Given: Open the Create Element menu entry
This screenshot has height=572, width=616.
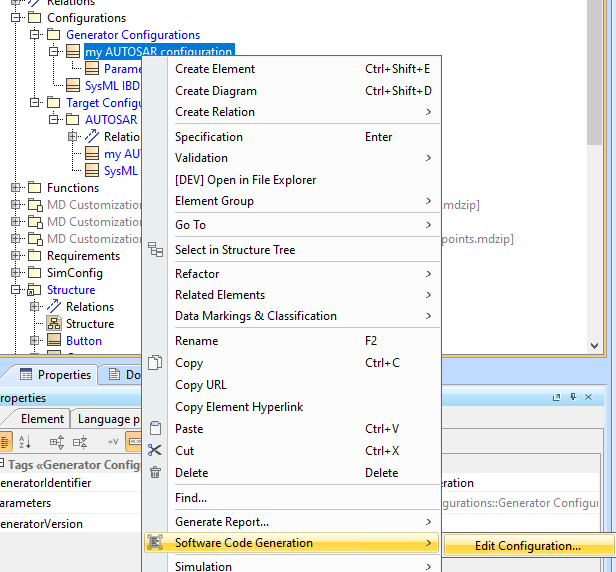Looking at the screenshot, I should click(x=215, y=69).
